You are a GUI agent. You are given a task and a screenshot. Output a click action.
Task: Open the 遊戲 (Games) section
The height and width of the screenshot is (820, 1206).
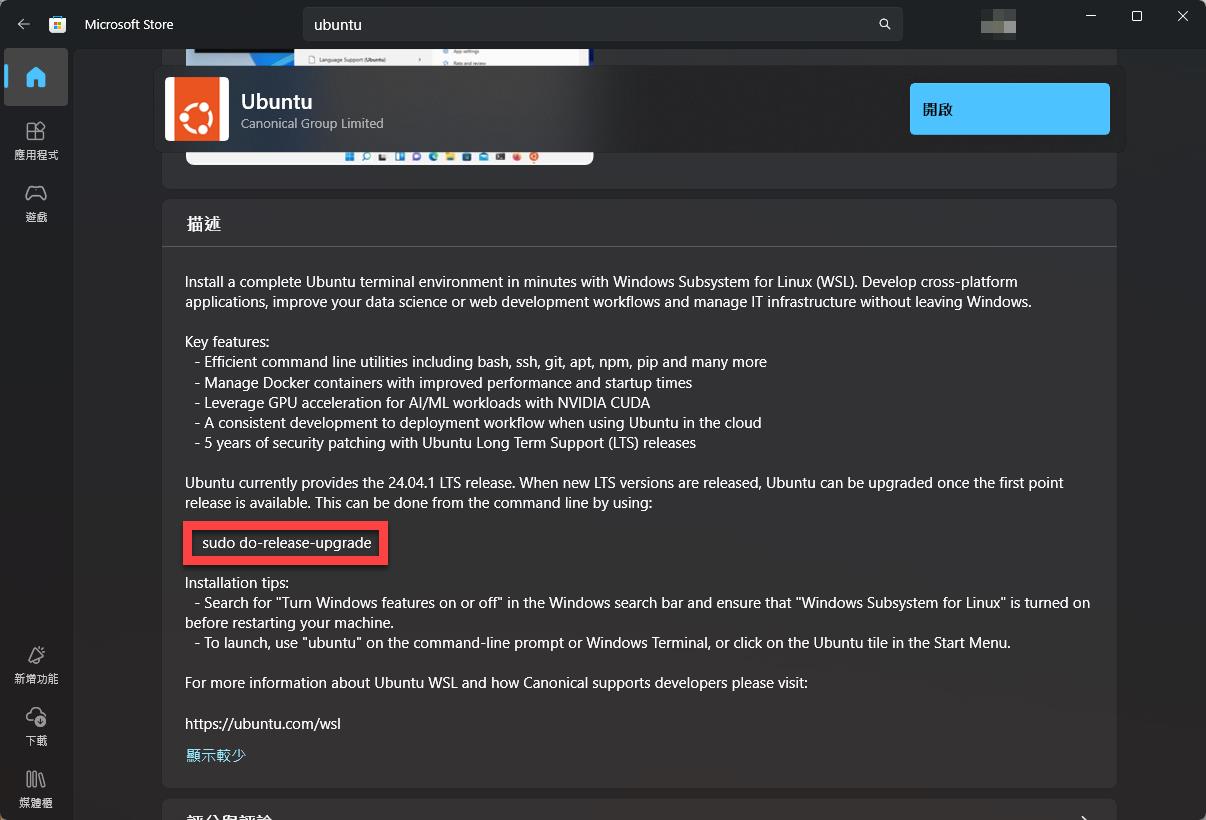tap(36, 203)
